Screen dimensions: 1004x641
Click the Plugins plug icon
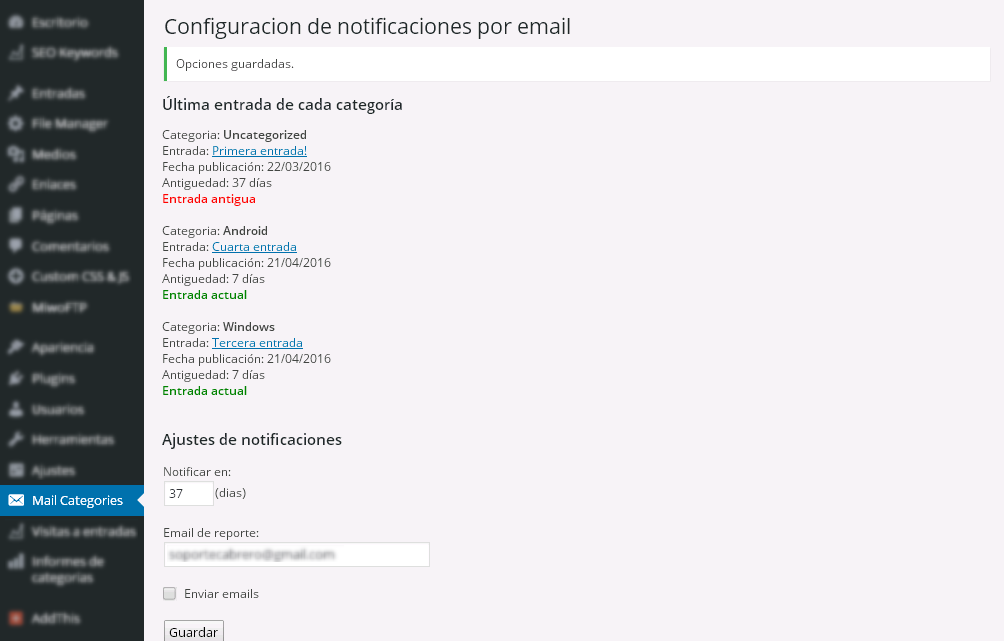pyautogui.click(x=16, y=378)
